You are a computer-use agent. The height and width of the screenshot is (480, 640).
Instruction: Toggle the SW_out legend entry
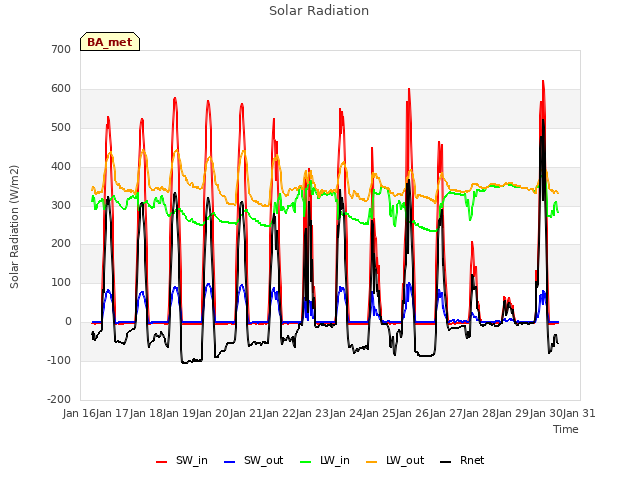[x=253, y=460]
